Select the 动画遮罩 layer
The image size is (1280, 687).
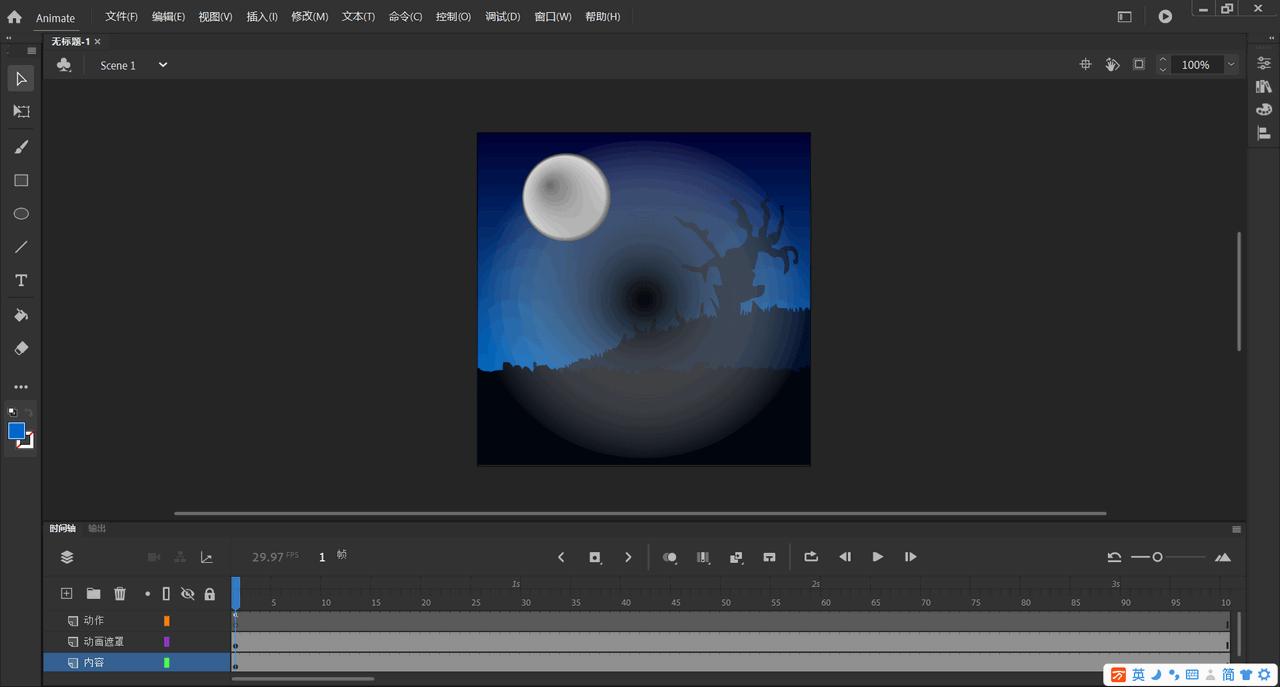pos(104,642)
